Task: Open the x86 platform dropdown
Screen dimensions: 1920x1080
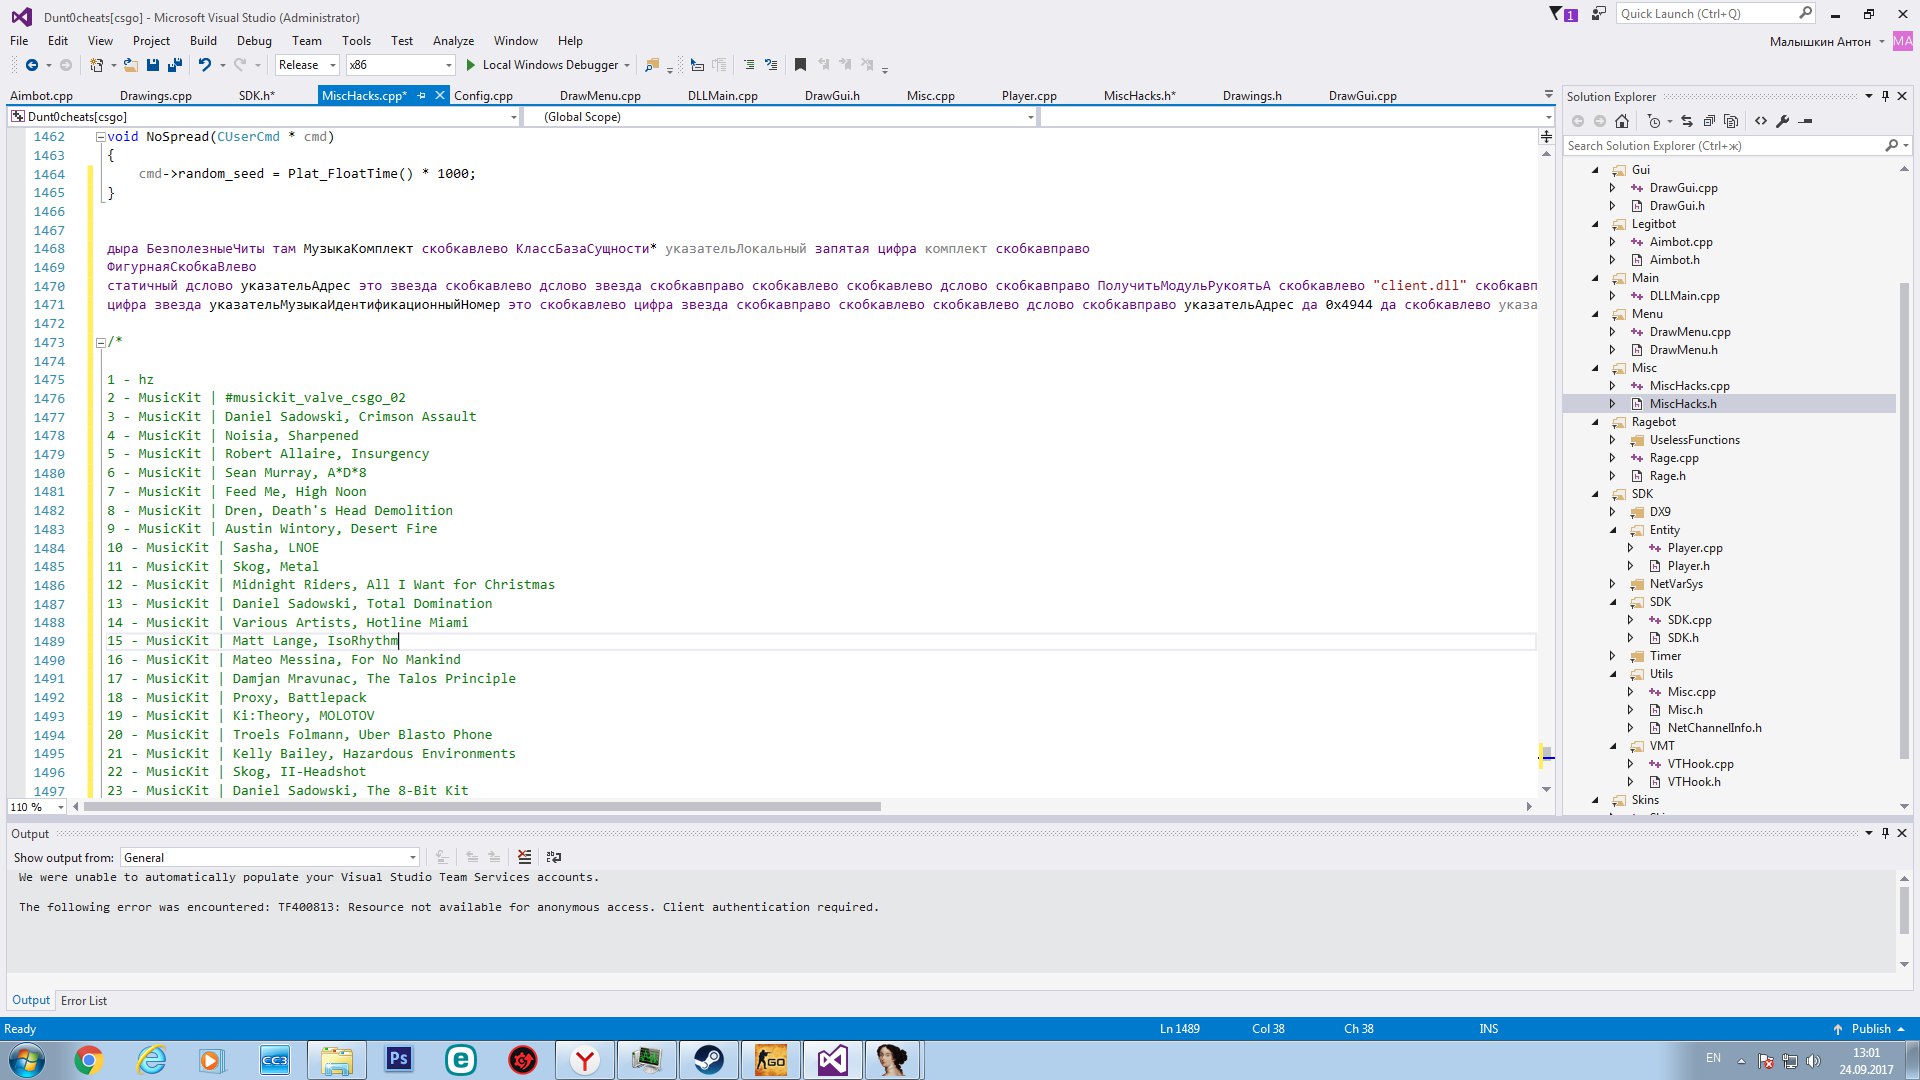Action: (x=400, y=65)
